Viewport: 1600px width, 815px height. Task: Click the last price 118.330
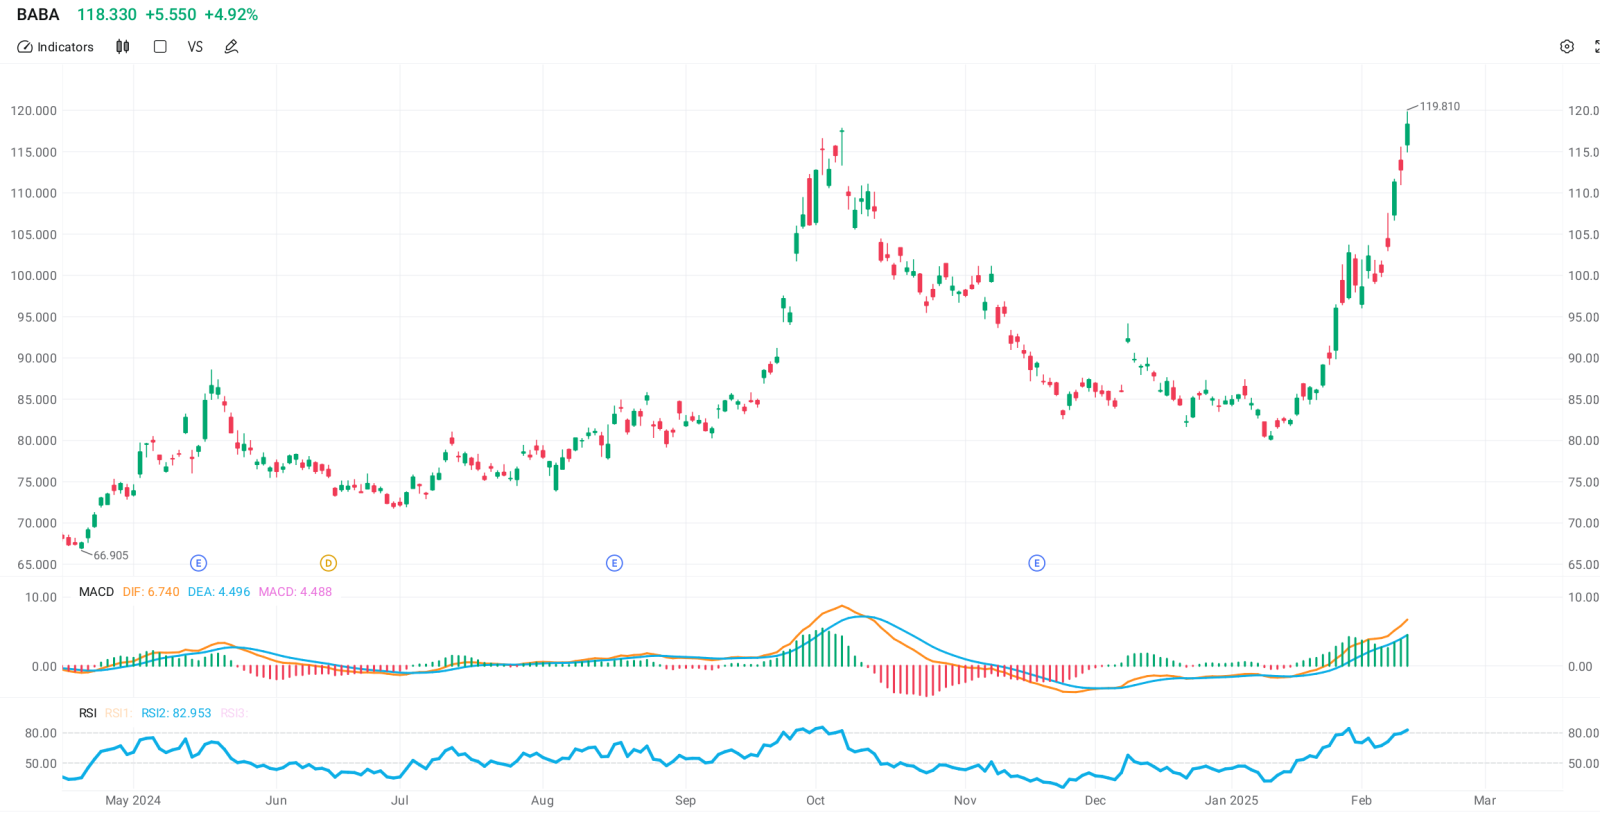click(x=107, y=15)
